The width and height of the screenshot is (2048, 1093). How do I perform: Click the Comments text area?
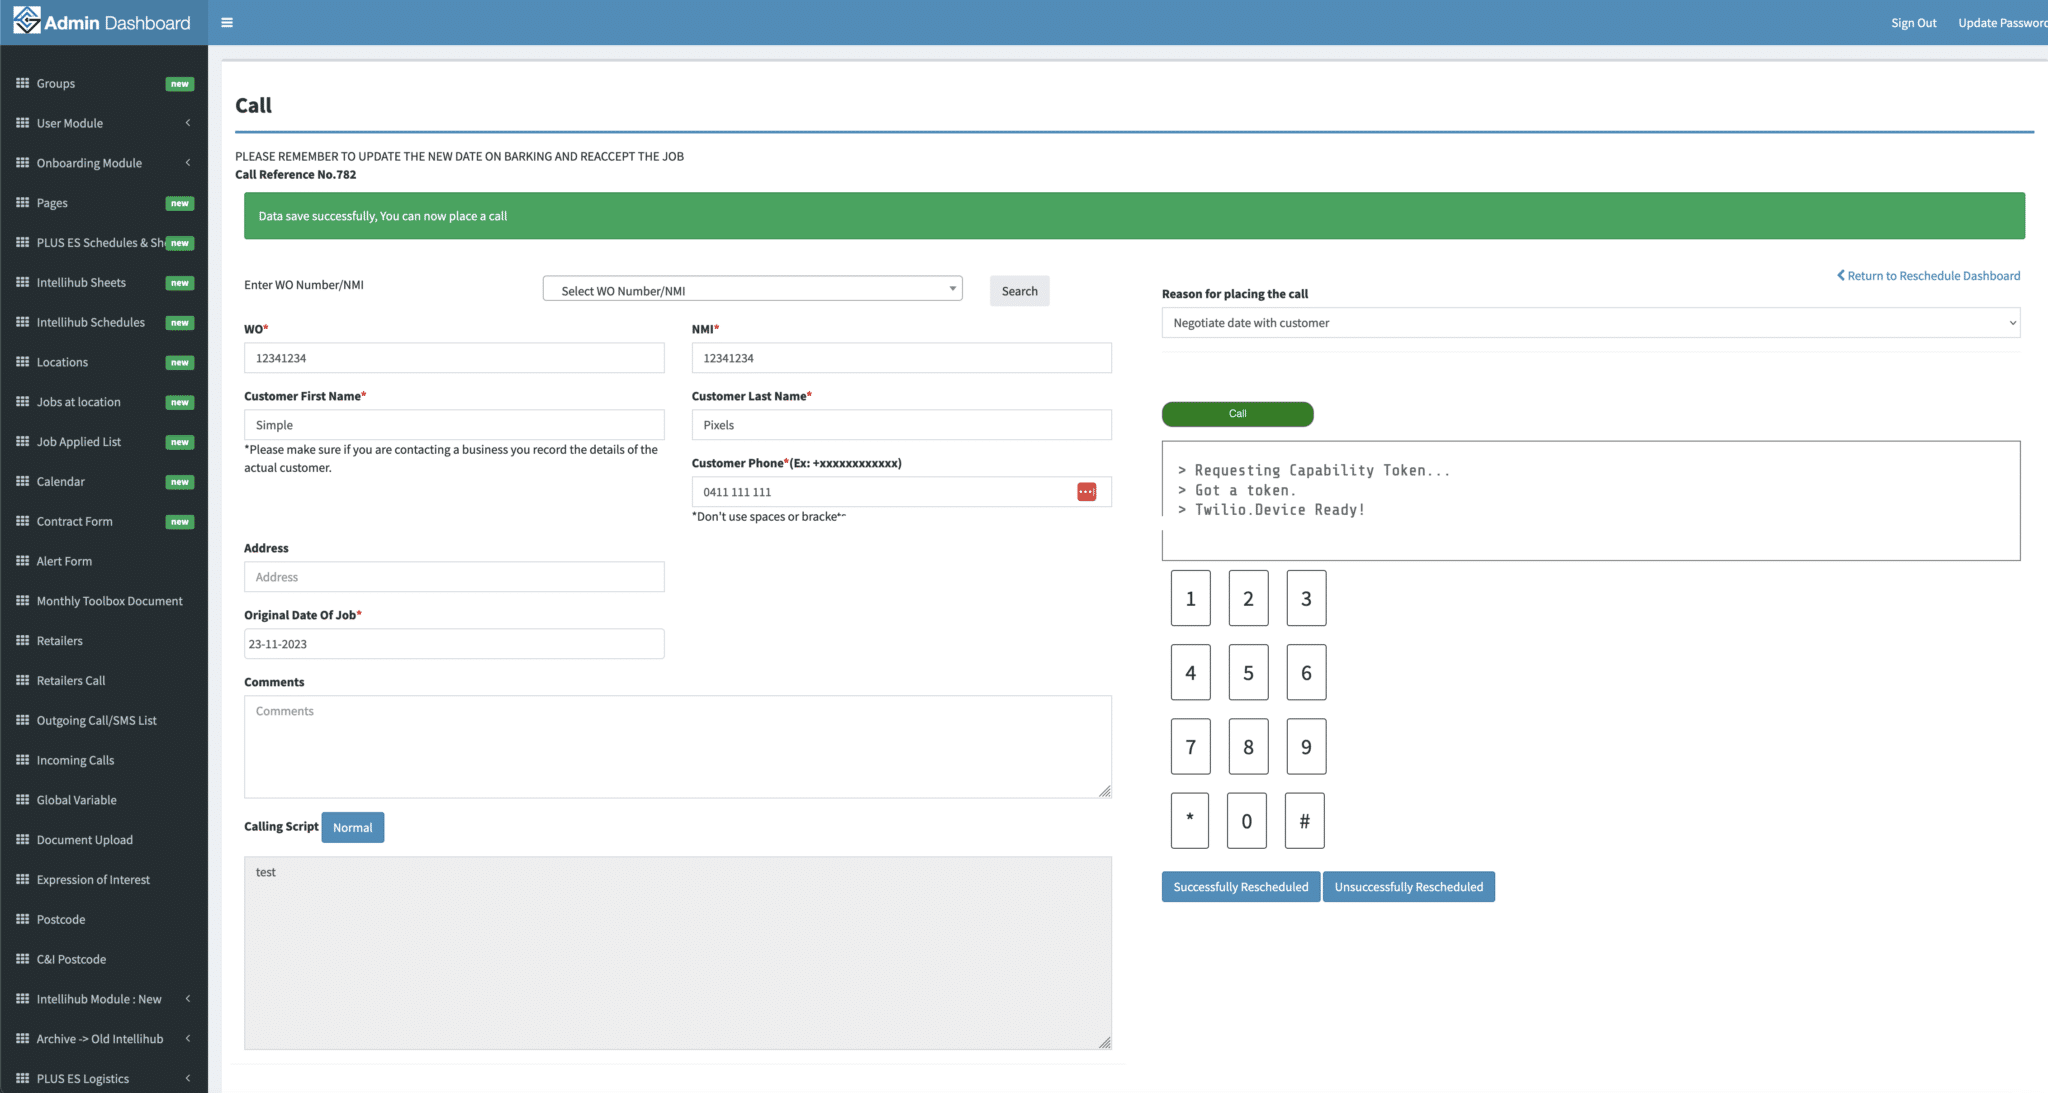[677, 747]
